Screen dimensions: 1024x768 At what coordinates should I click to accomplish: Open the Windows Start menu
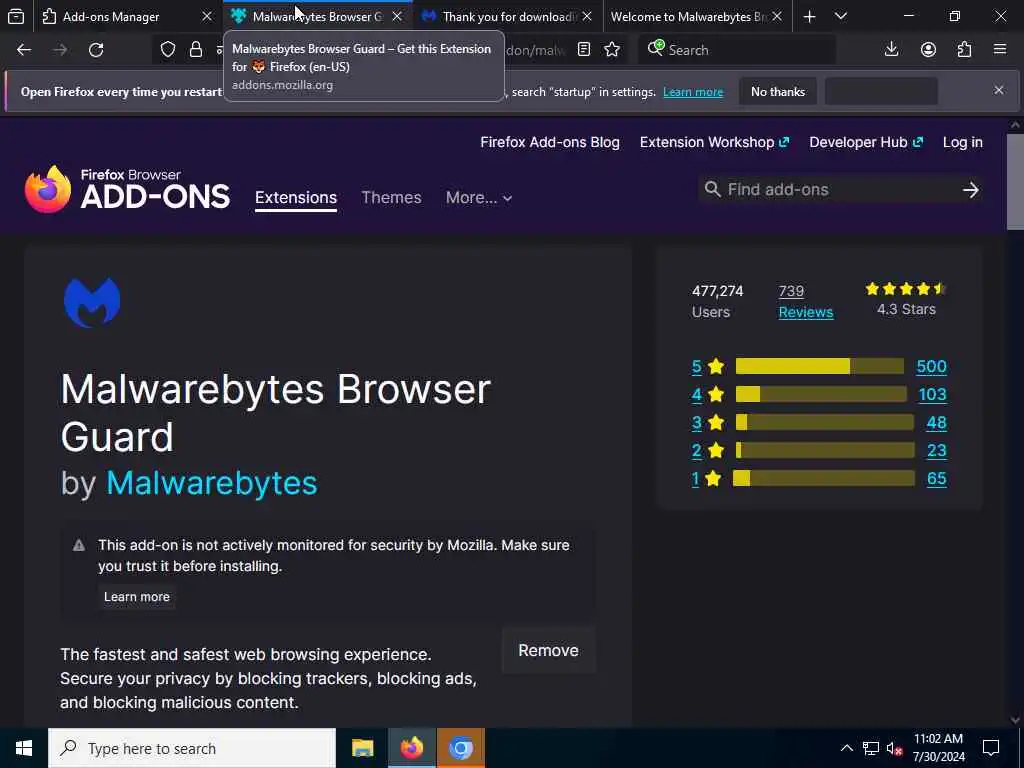pos(24,748)
